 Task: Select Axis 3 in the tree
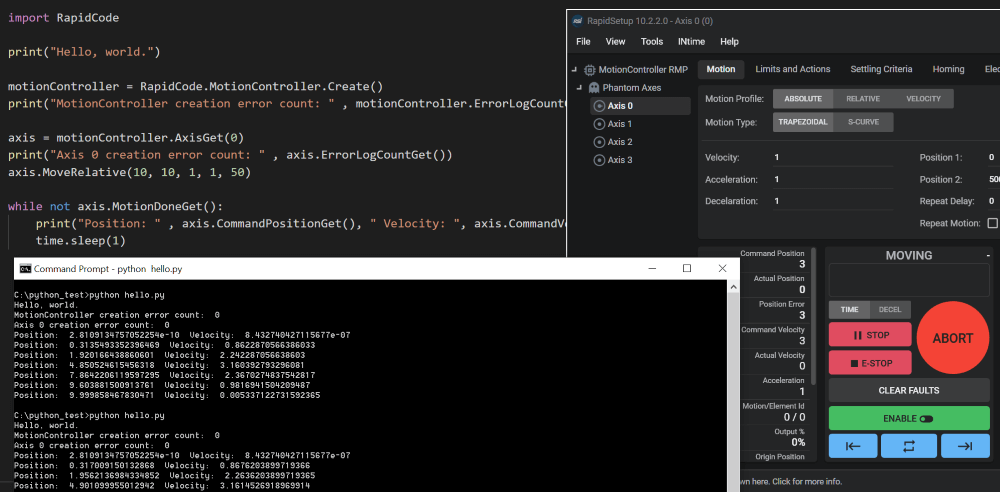[620, 160]
